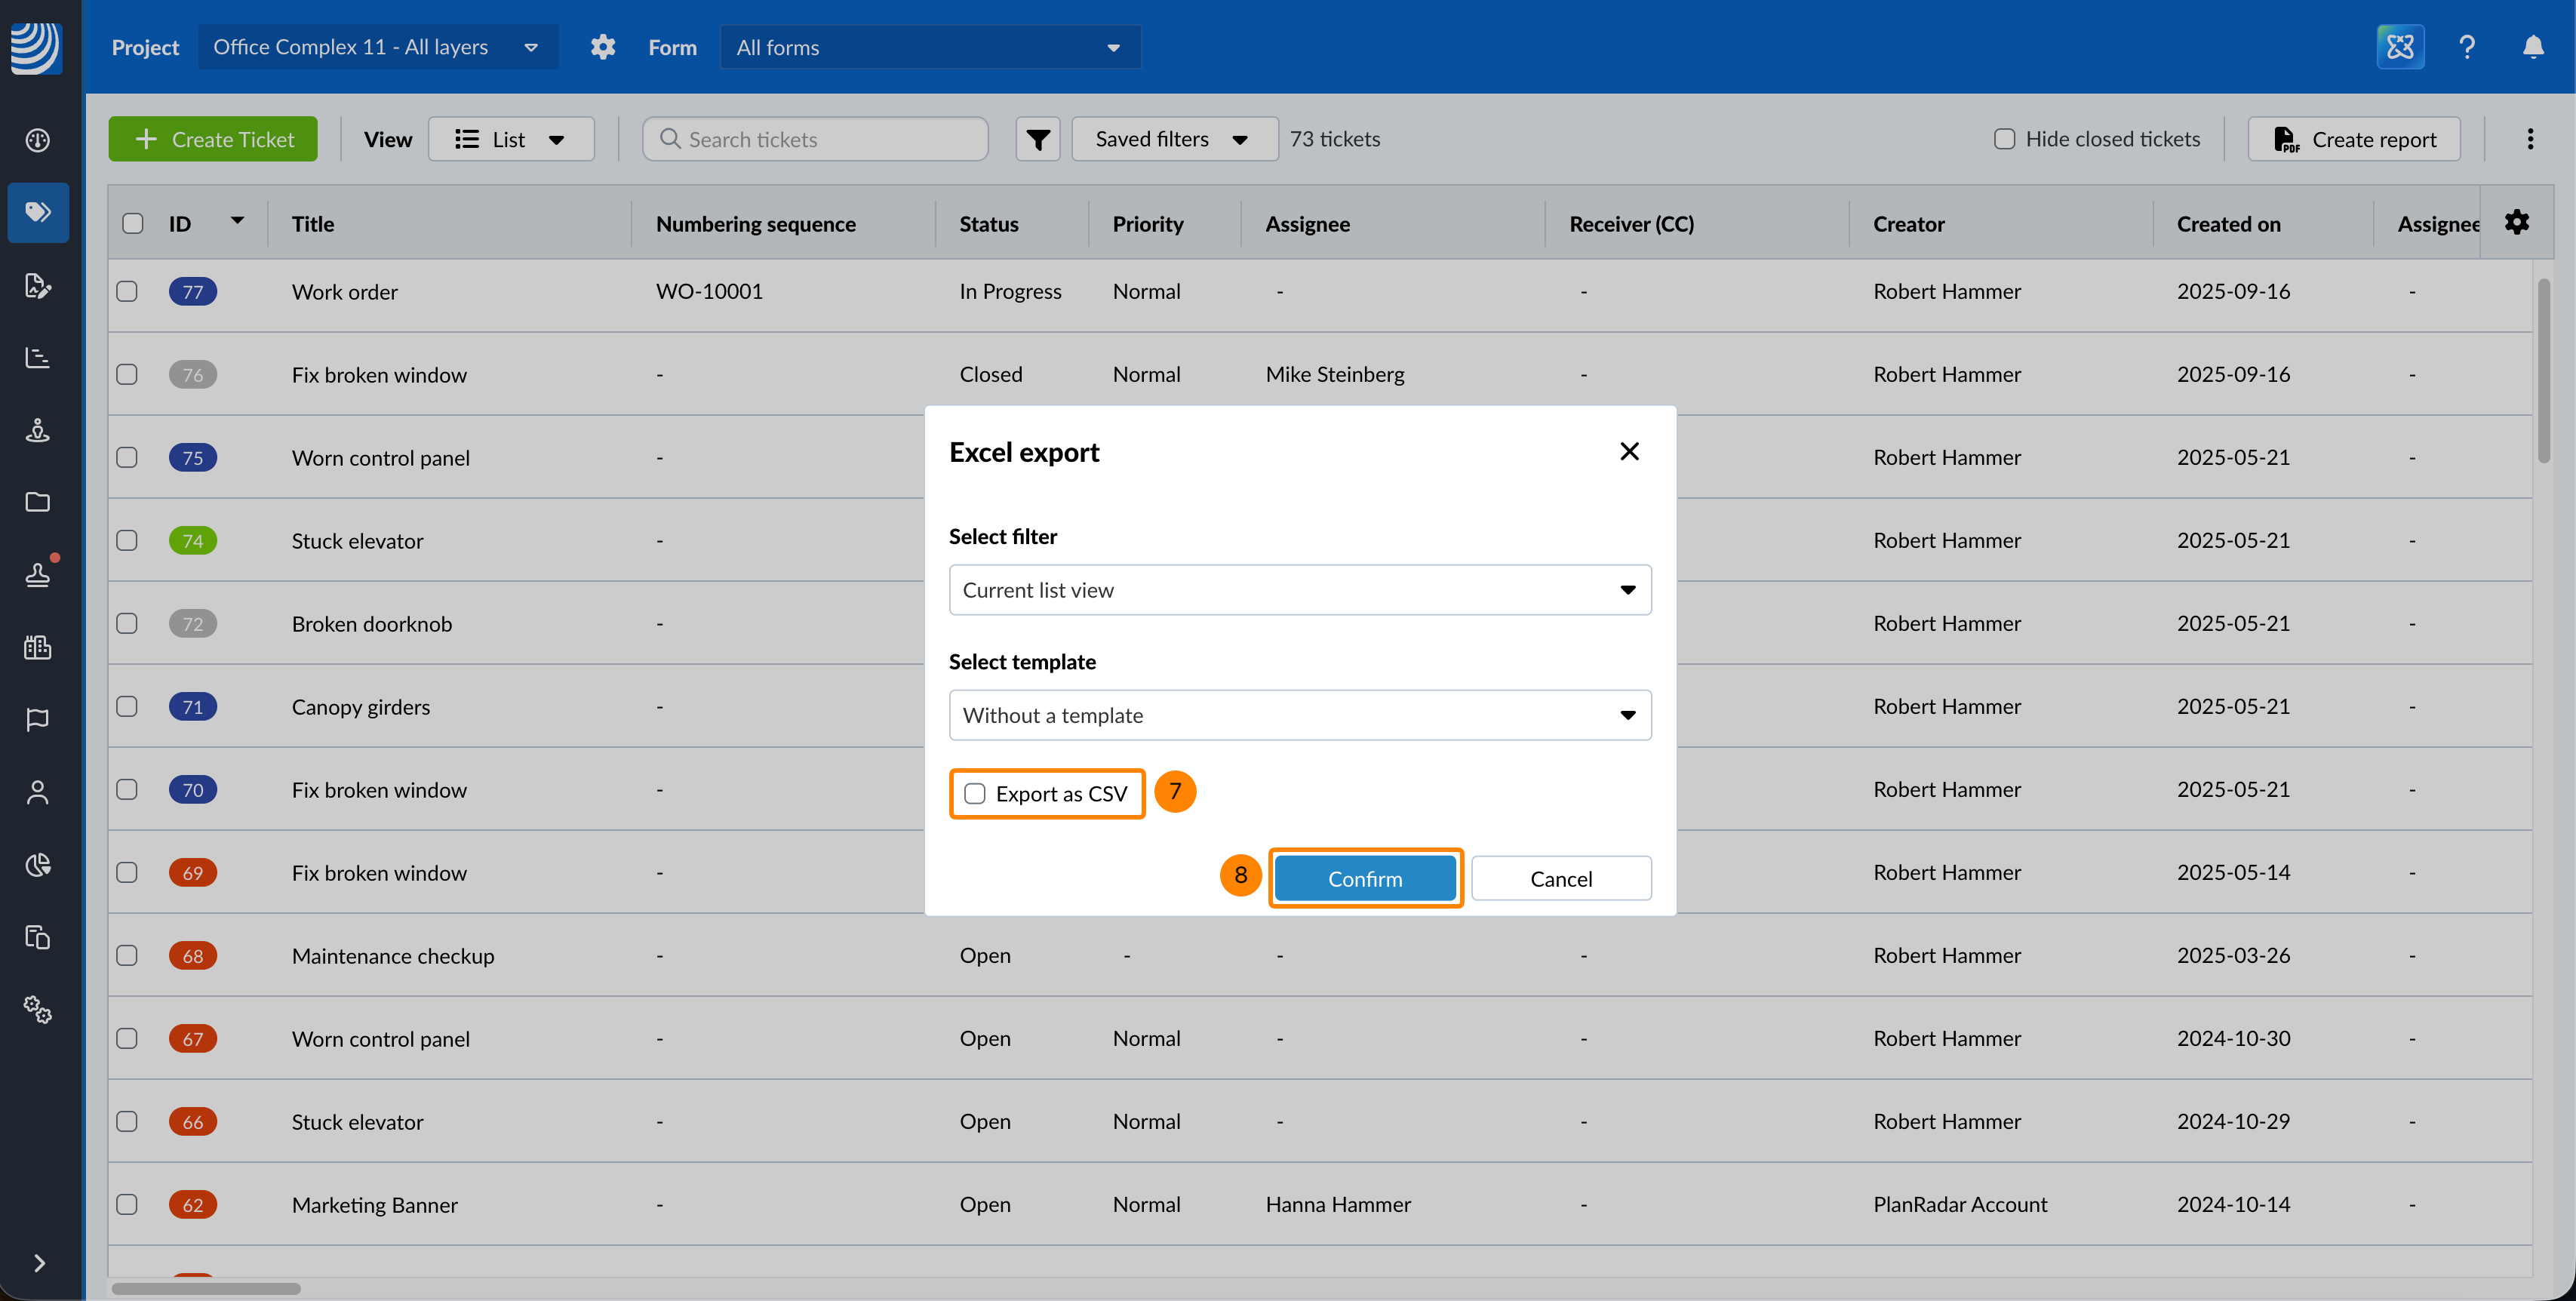Screen dimensions: 2576x1301
Task: Select the checkbox for ticket 77
Action: point(127,291)
